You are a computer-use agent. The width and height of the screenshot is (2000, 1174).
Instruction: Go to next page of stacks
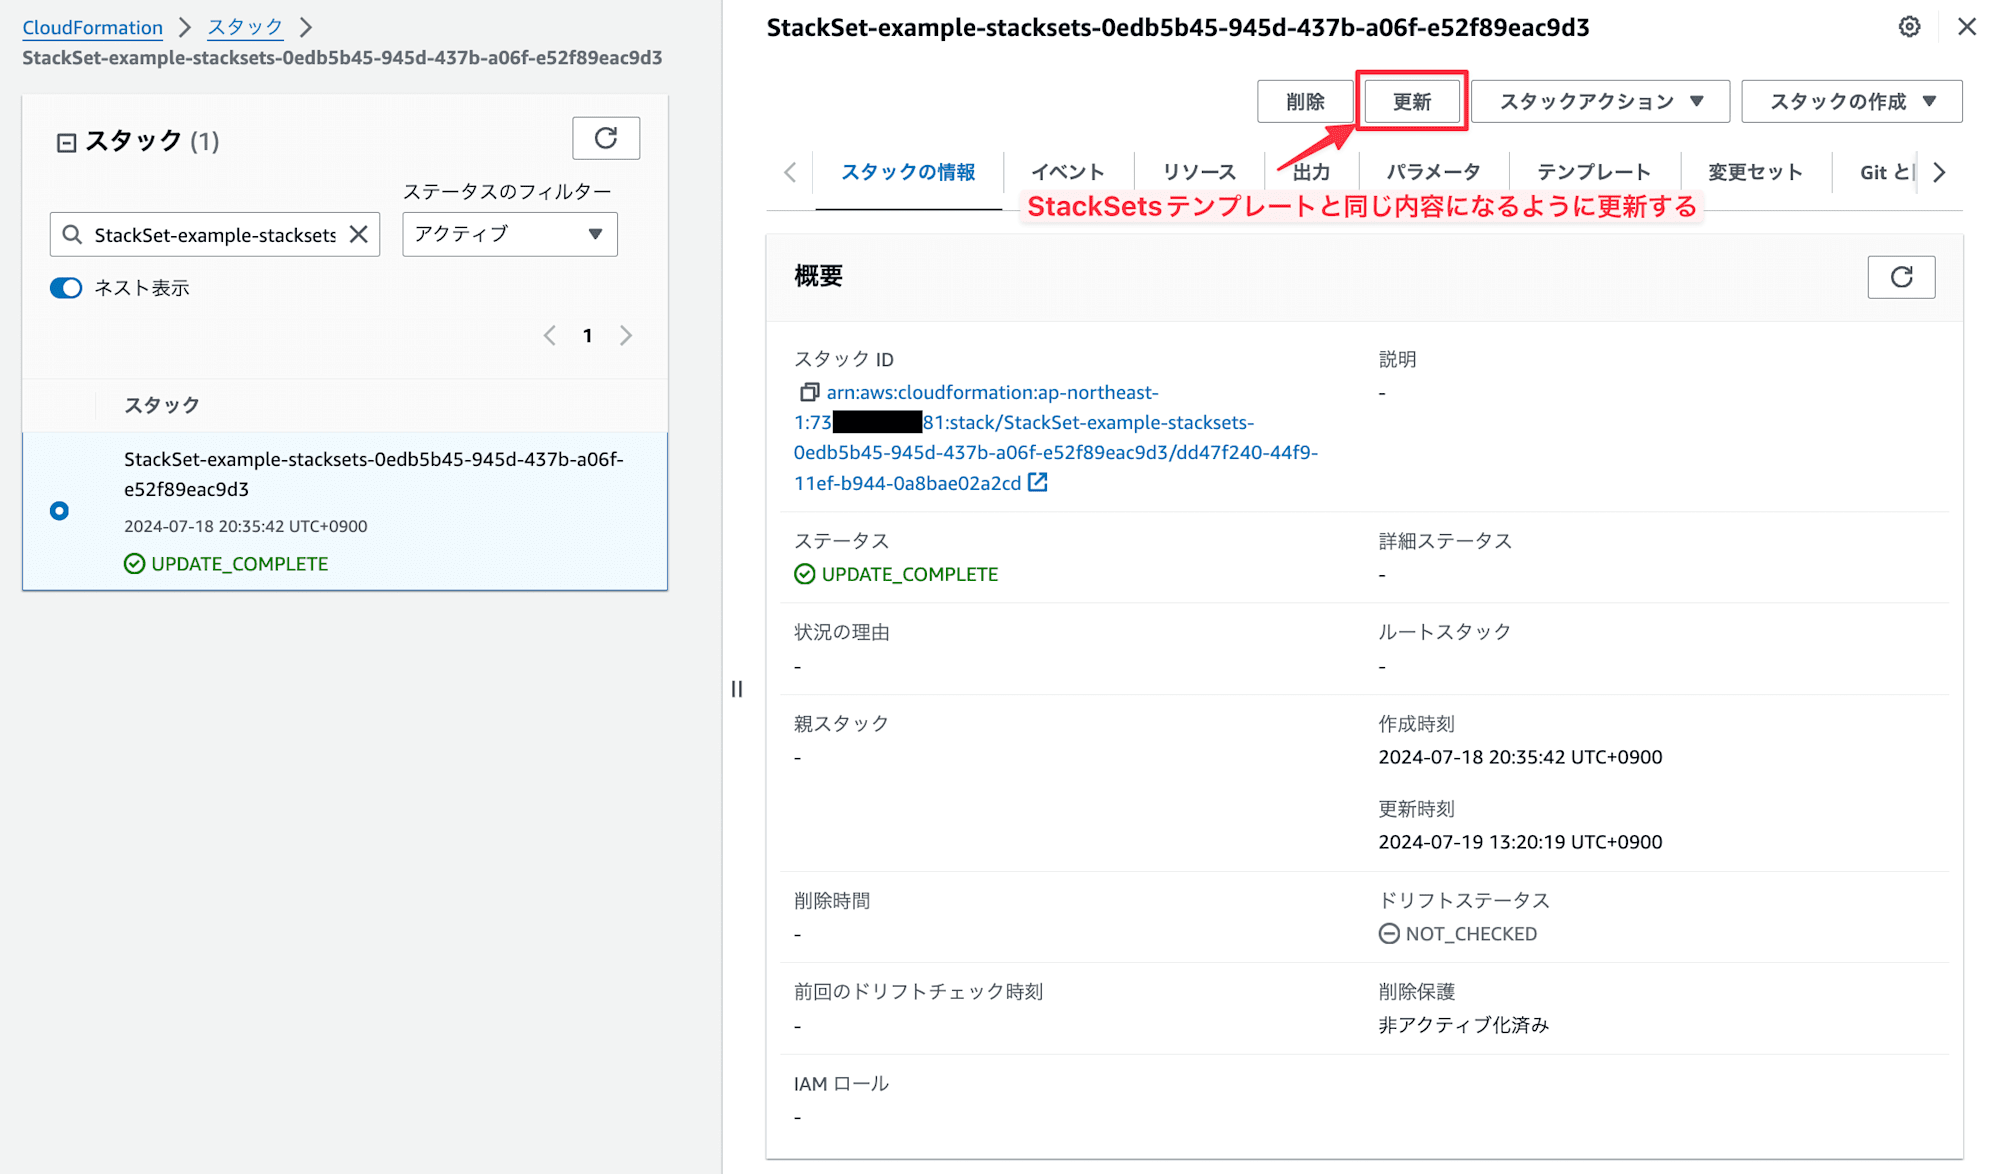626,335
